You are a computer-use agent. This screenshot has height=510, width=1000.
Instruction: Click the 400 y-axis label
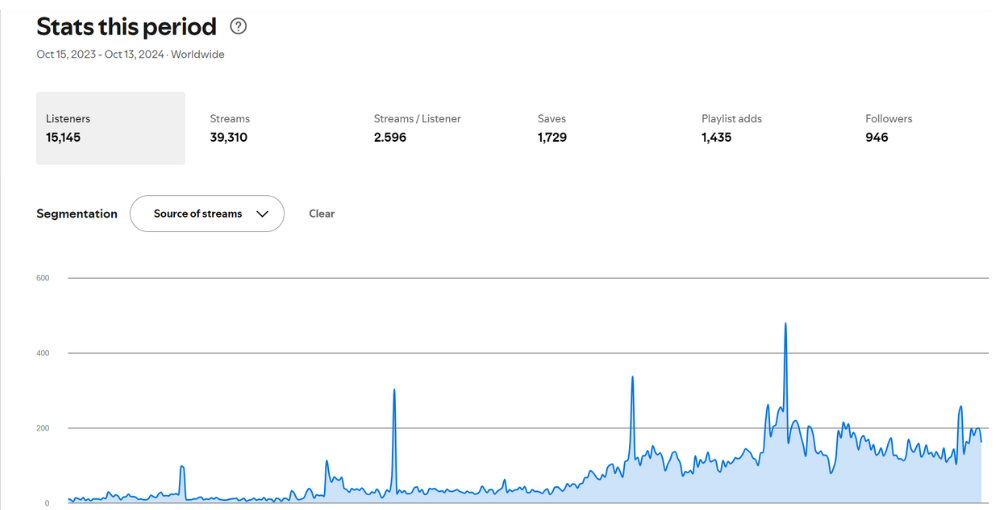43,353
